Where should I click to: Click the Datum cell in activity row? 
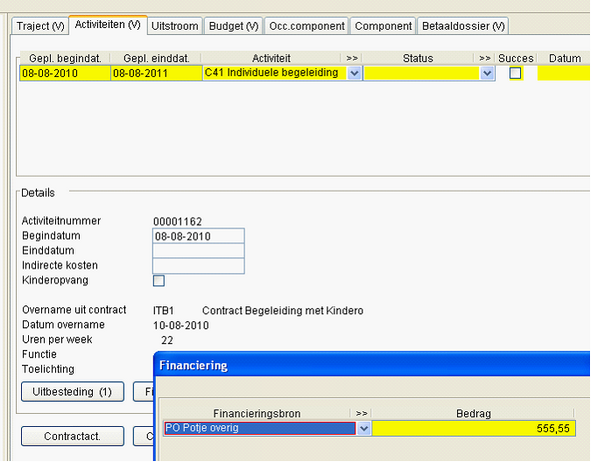(x=564, y=73)
